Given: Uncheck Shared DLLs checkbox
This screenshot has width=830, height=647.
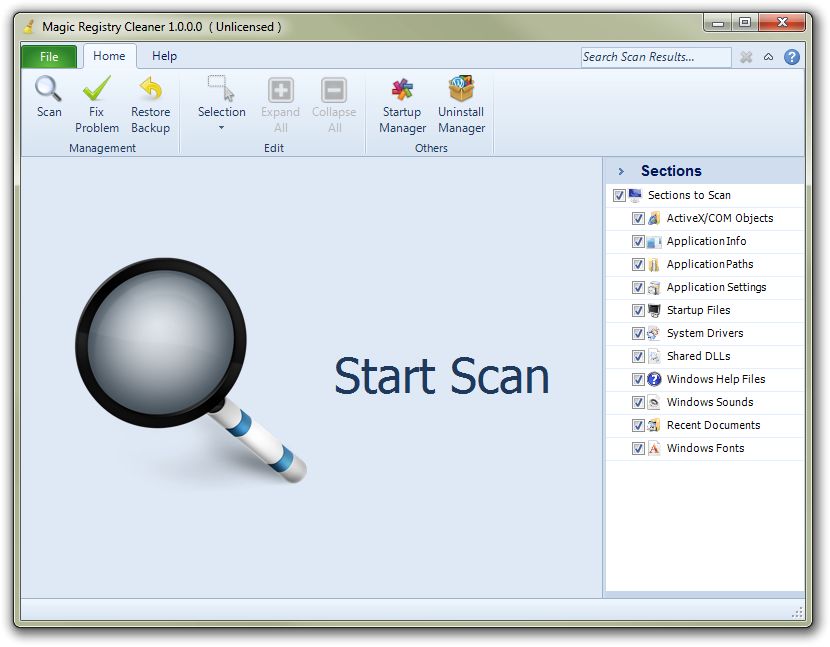Looking at the screenshot, I should [638, 356].
